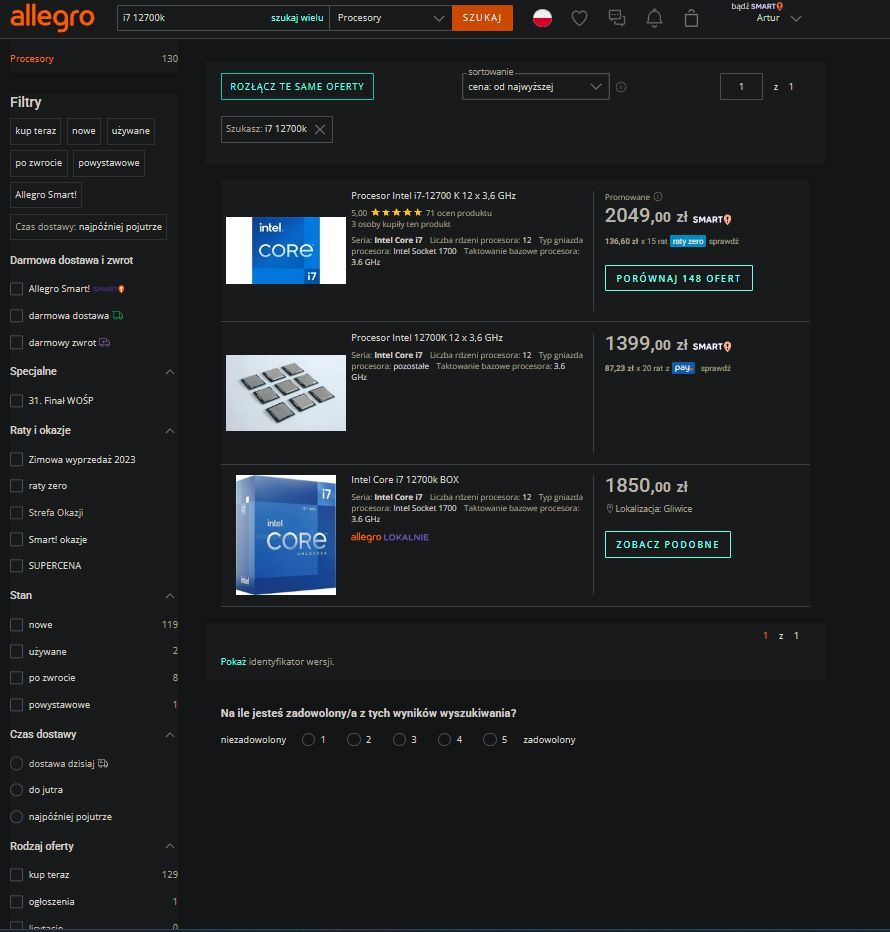Check the 'używane' condition checkbox

(x=17, y=651)
